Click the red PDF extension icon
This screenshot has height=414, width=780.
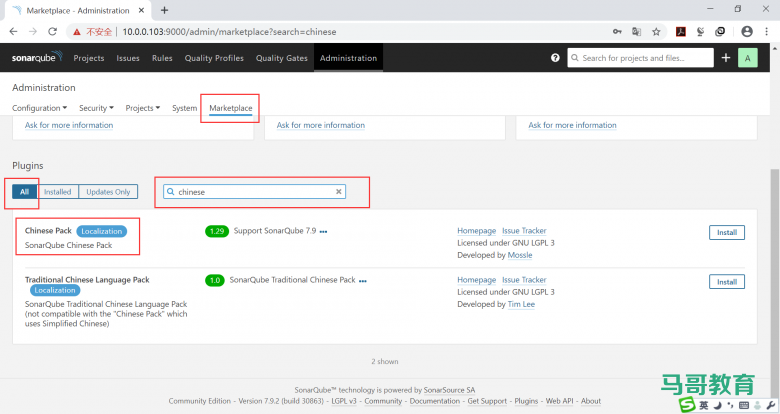681,31
